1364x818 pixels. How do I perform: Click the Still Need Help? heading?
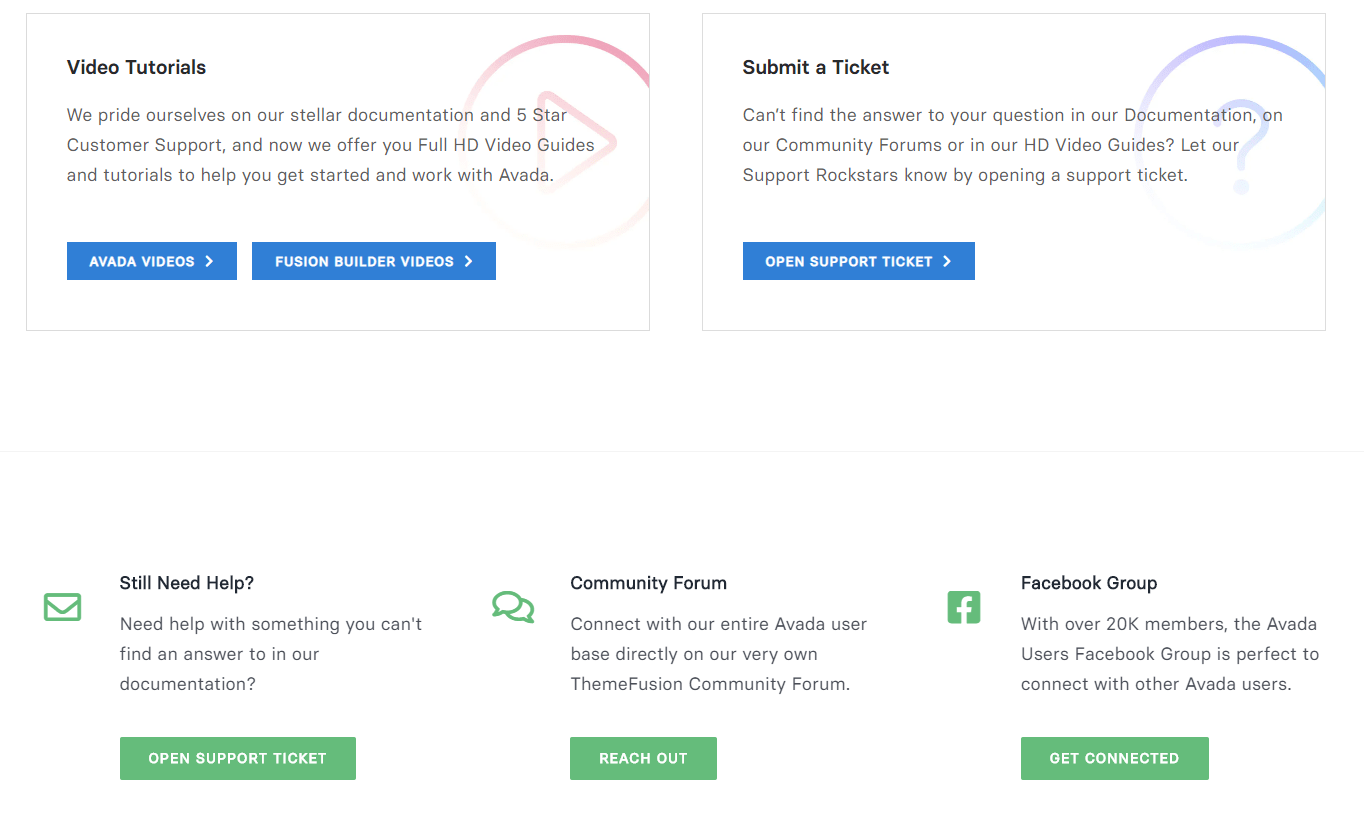(x=187, y=583)
